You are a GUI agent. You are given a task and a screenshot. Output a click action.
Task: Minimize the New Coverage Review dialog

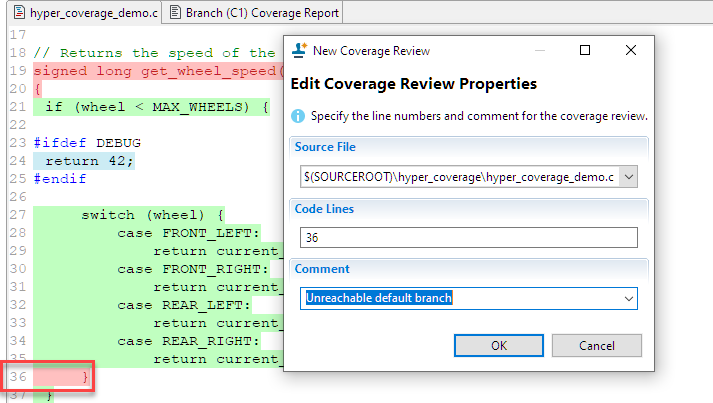(x=540, y=50)
